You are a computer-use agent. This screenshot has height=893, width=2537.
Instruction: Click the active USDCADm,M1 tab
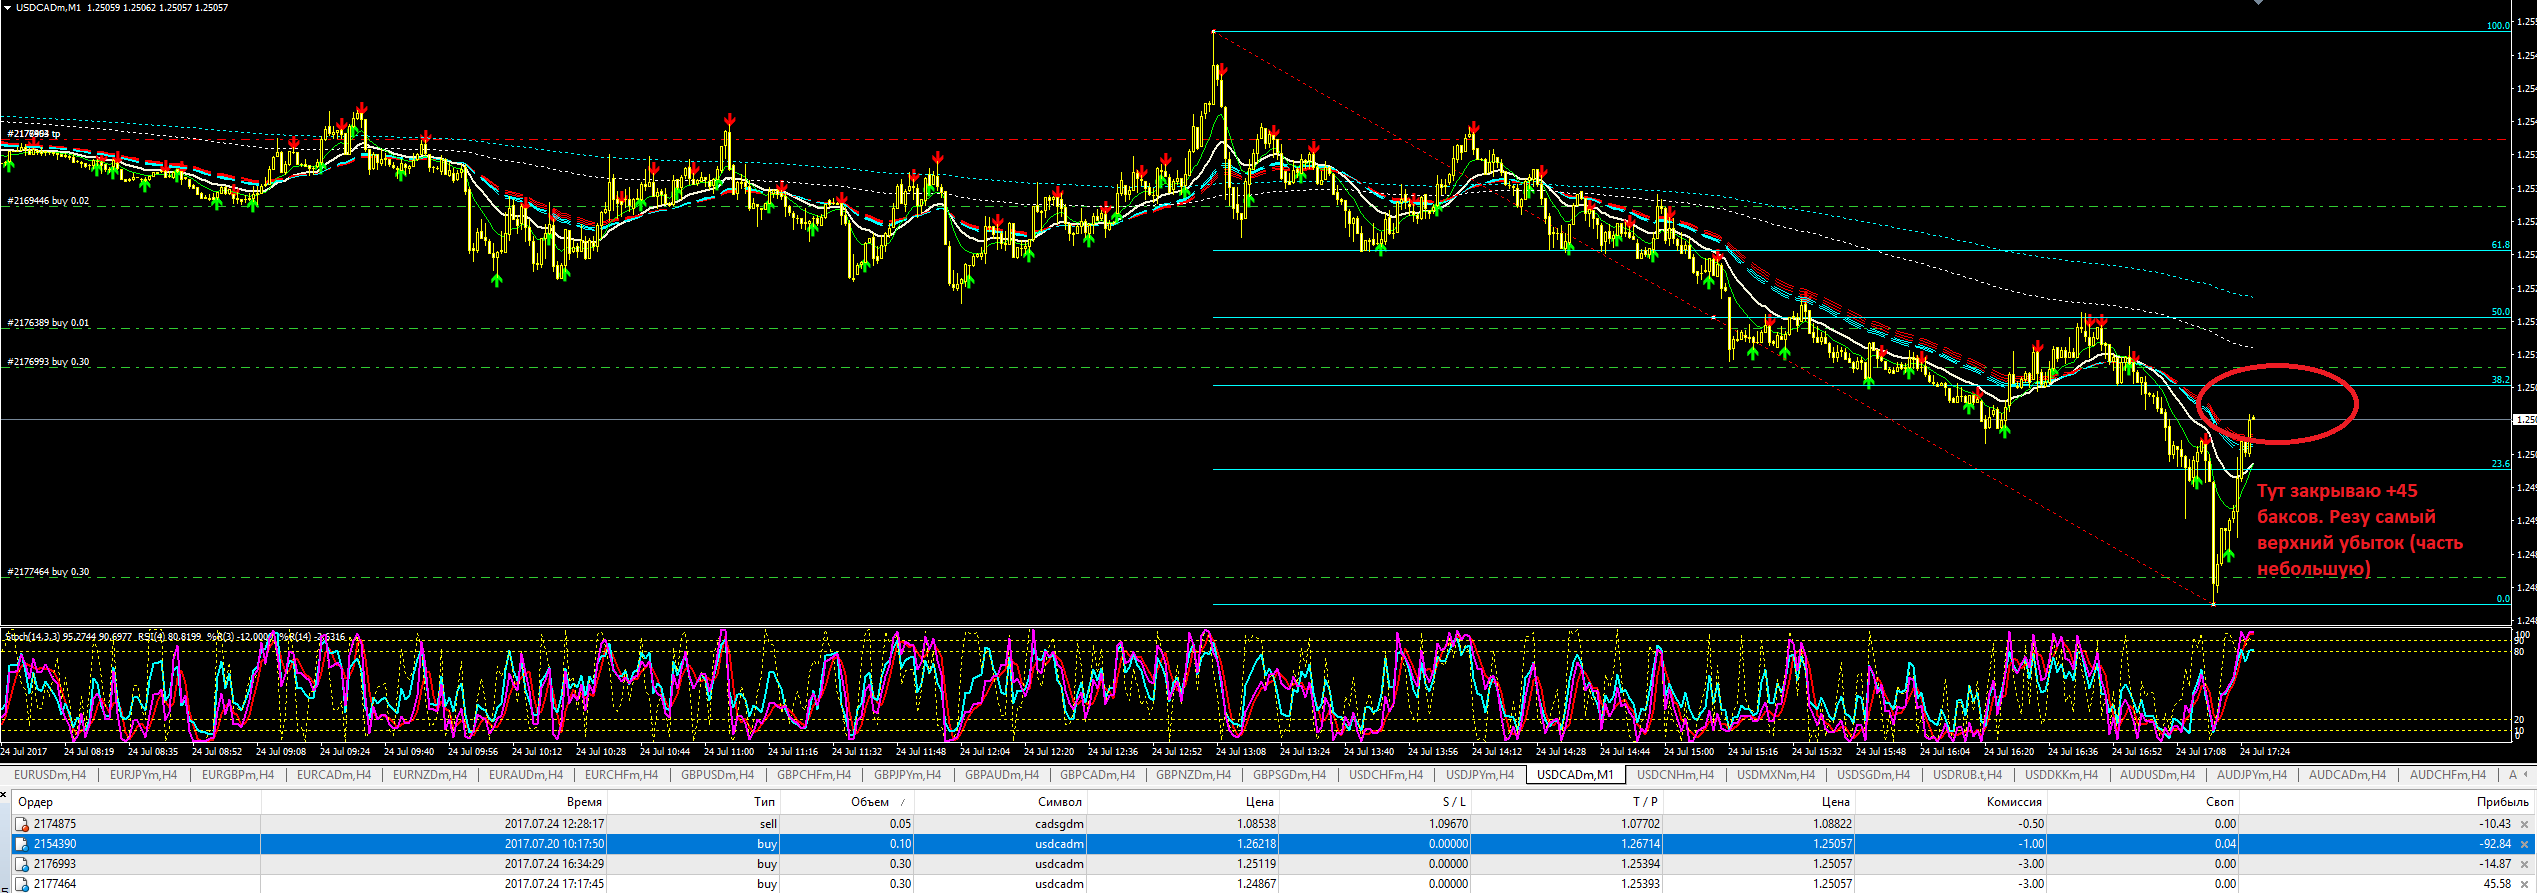[x=1575, y=775]
